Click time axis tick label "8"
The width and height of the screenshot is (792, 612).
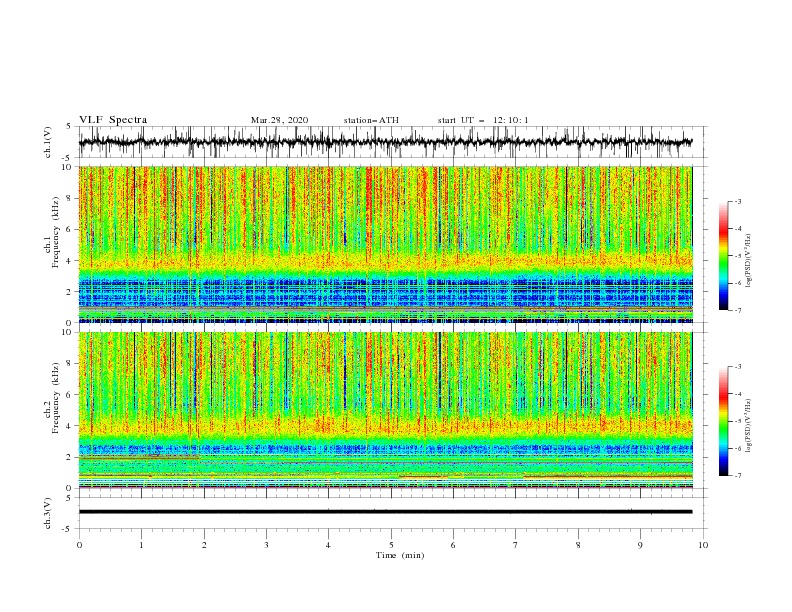tap(578, 545)
